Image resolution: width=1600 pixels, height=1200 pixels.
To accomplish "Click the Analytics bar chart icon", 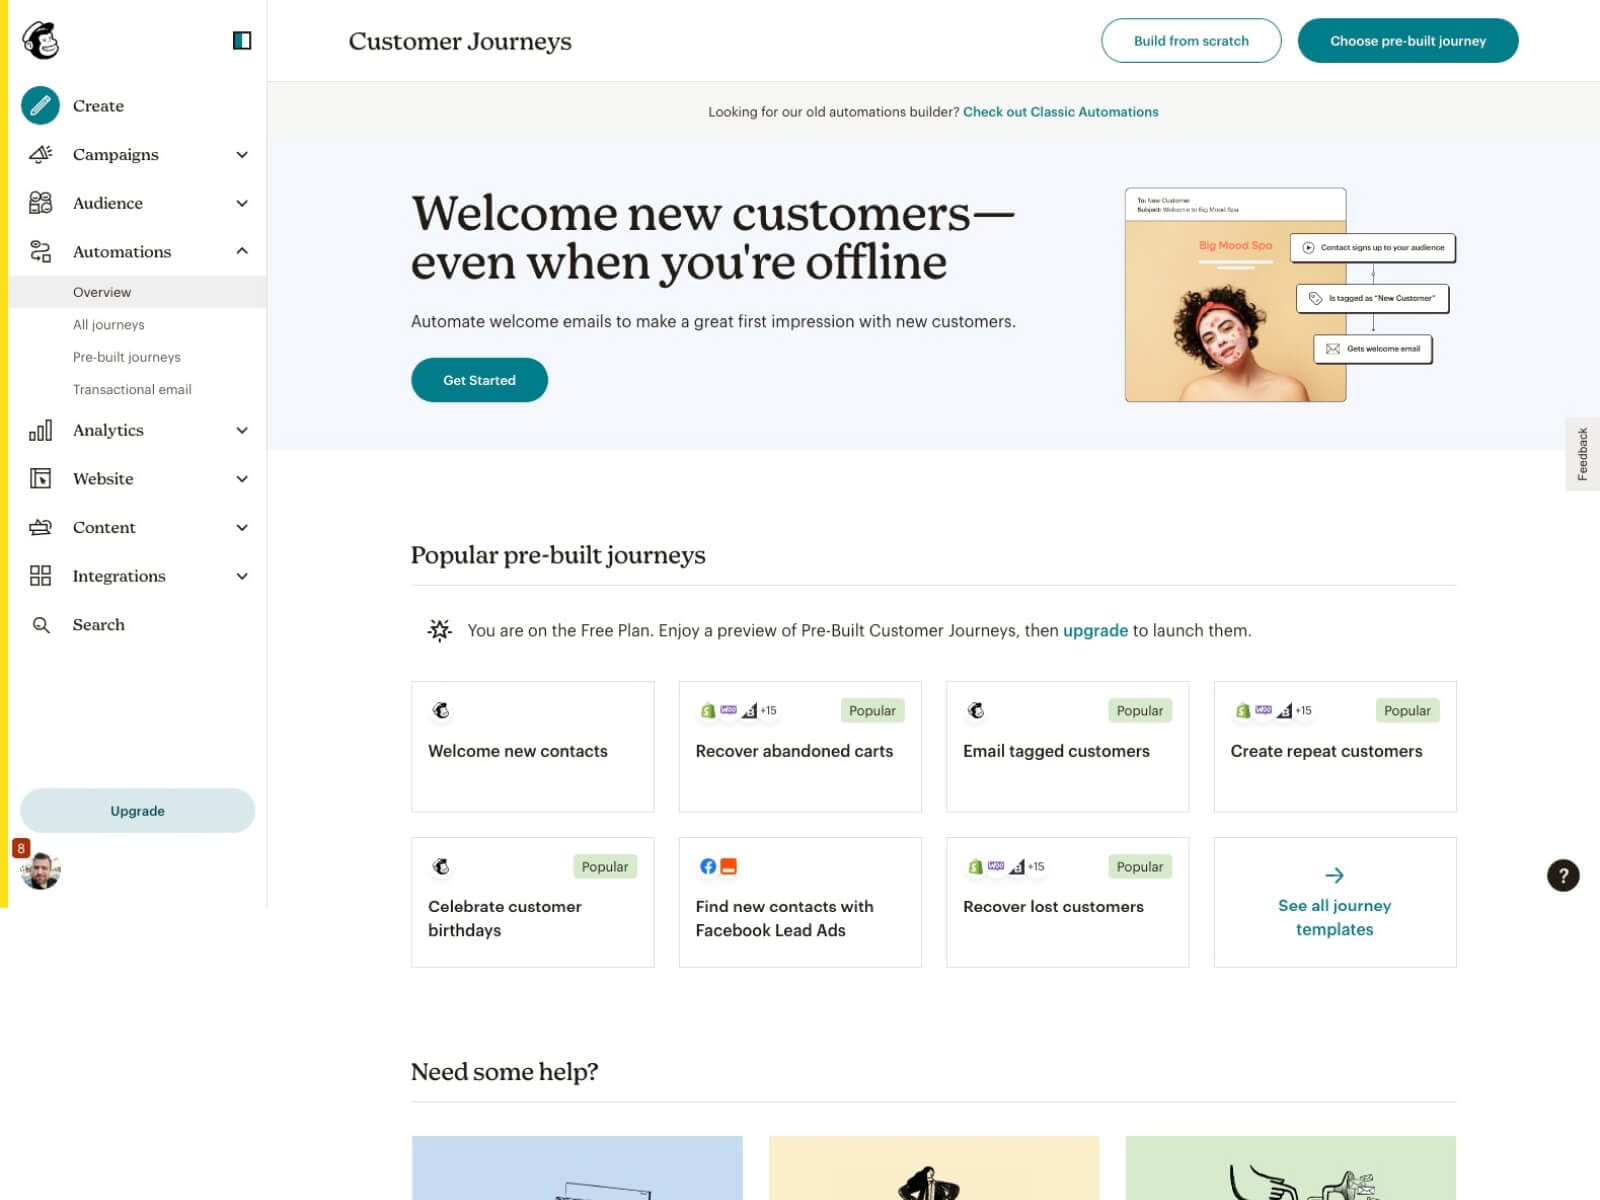I will 41,430.
